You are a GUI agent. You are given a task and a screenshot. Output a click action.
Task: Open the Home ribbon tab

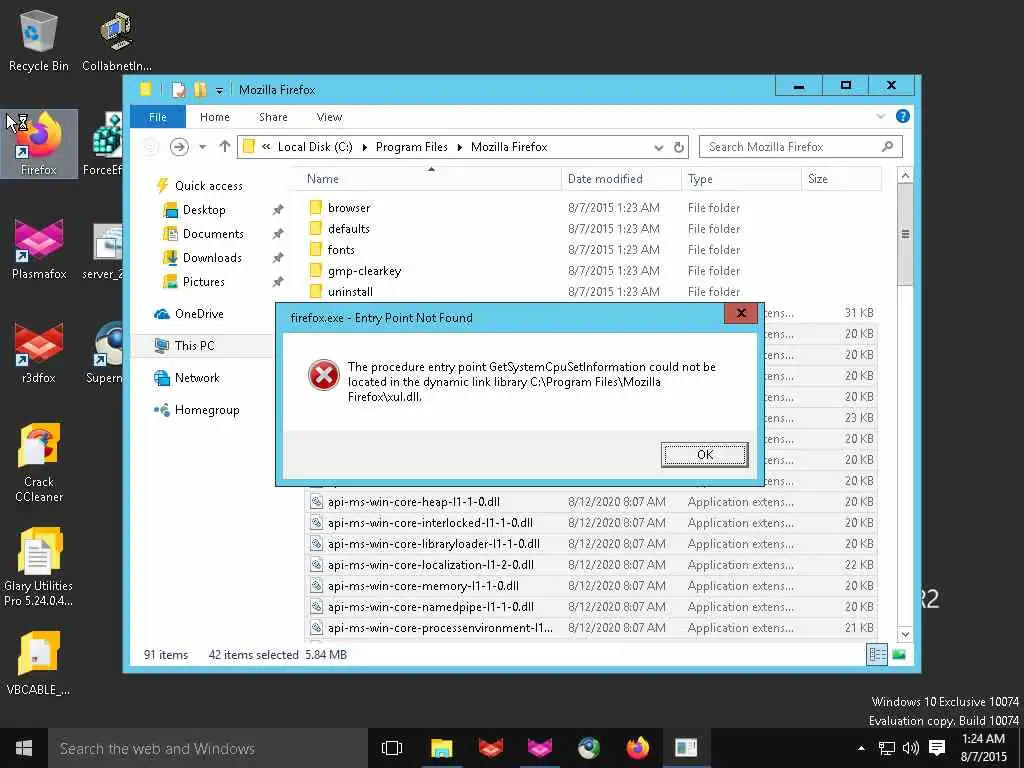[x=214, y=117]
